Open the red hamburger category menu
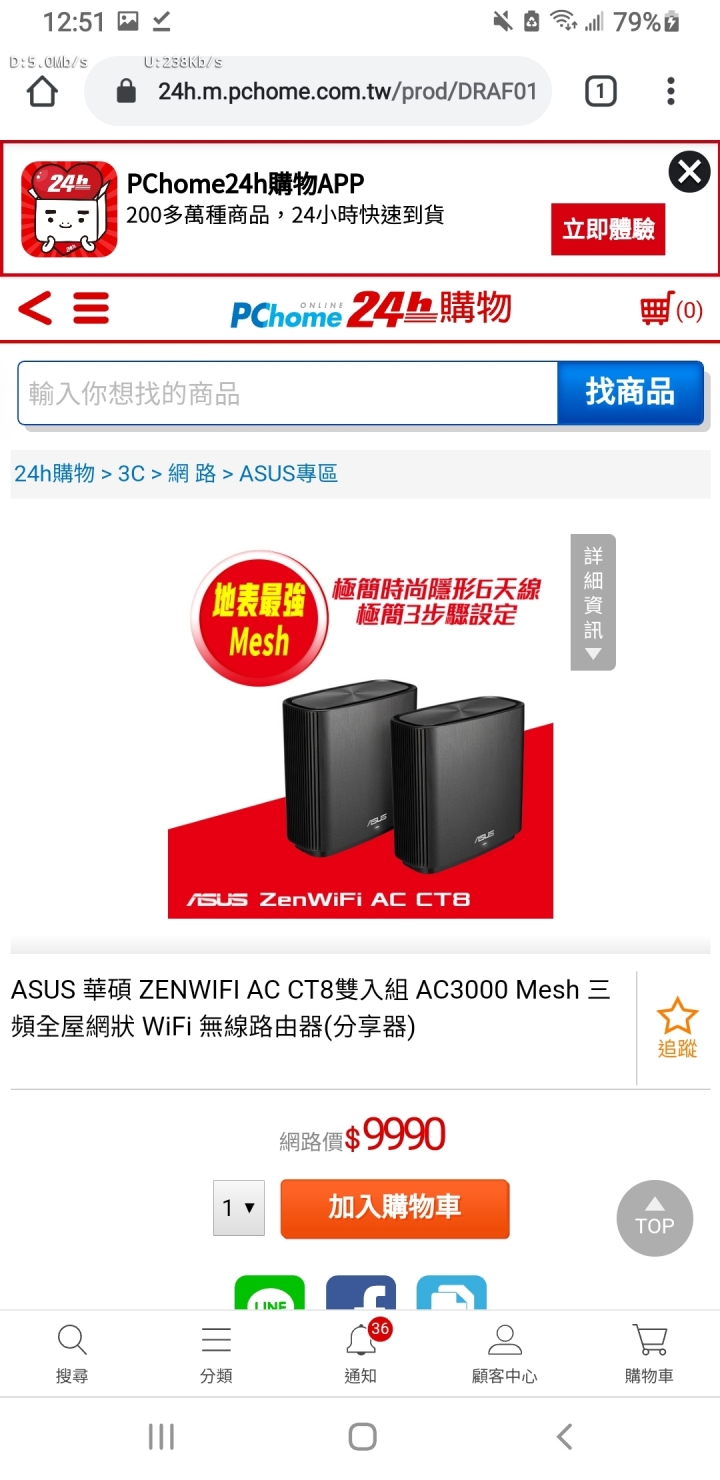 click(x=91, y=308)
